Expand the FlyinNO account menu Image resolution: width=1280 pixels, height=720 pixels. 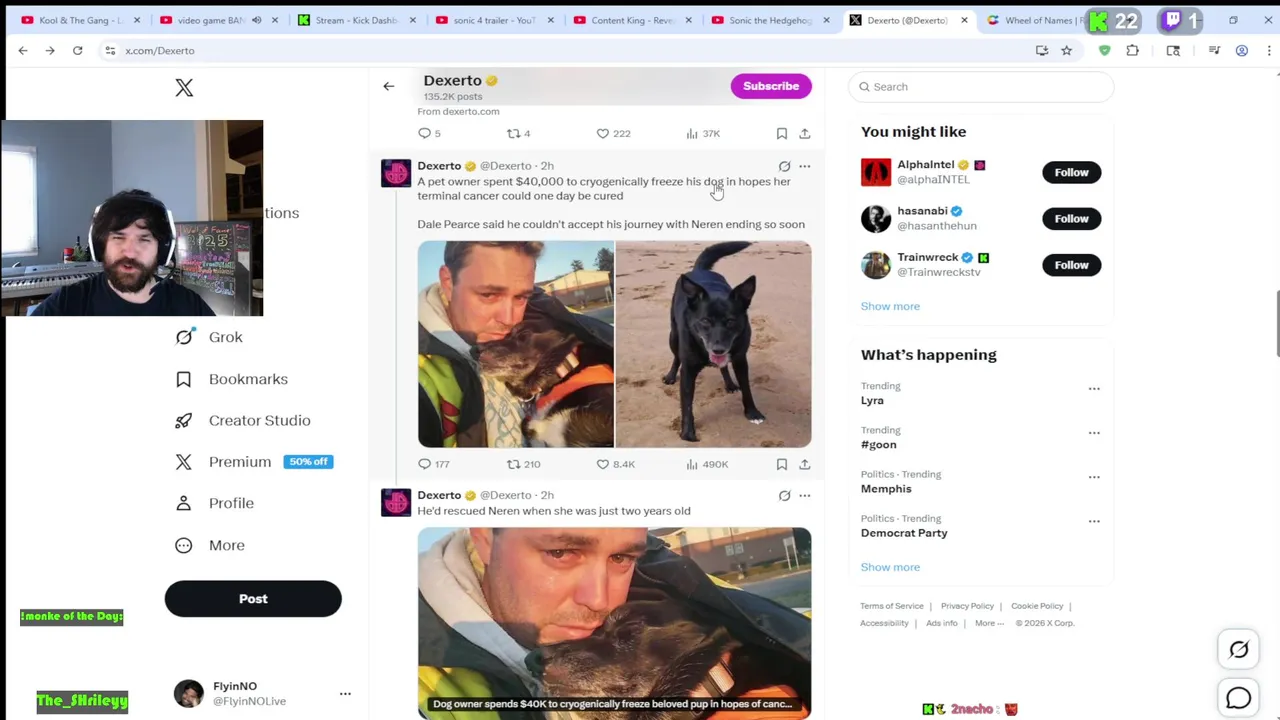(x=345, y=693)
